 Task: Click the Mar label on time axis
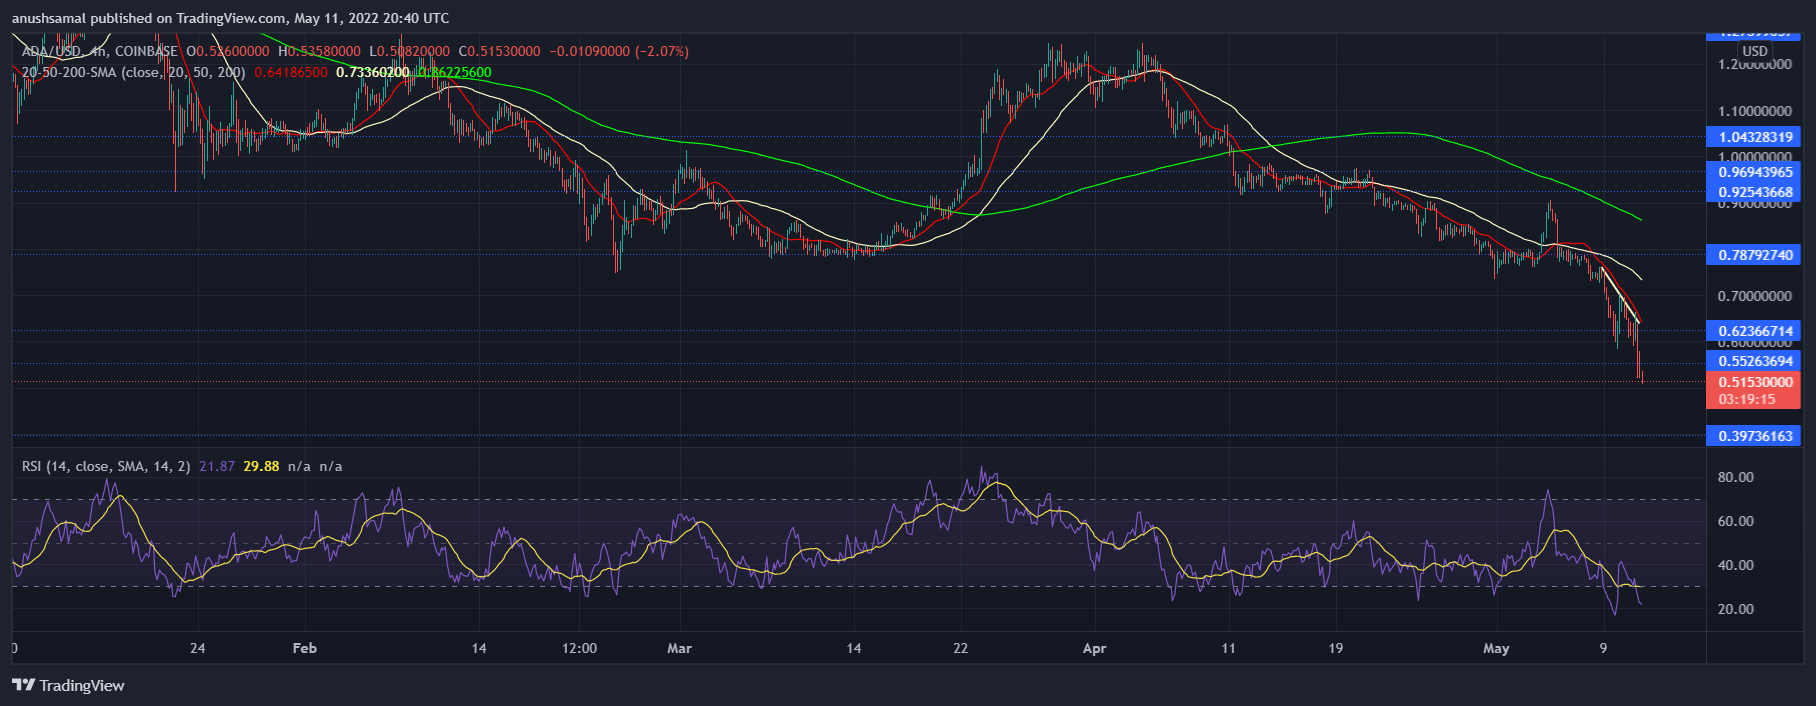pyautogui.click(x=680, y=648)
